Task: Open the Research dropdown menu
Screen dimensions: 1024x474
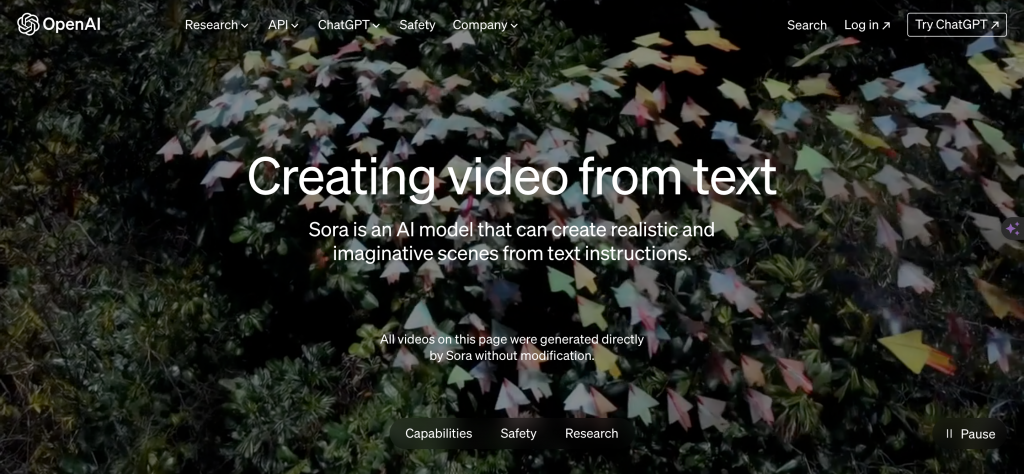Action: pyautogui.click(x=216, y=25)
